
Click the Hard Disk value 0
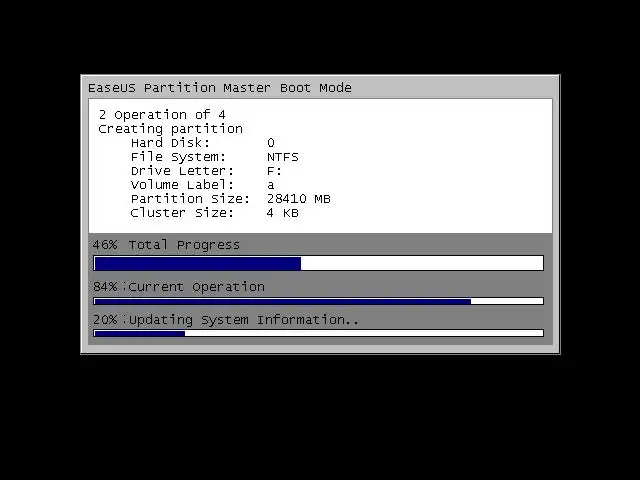pyautogui.click(x=271, y=143)
